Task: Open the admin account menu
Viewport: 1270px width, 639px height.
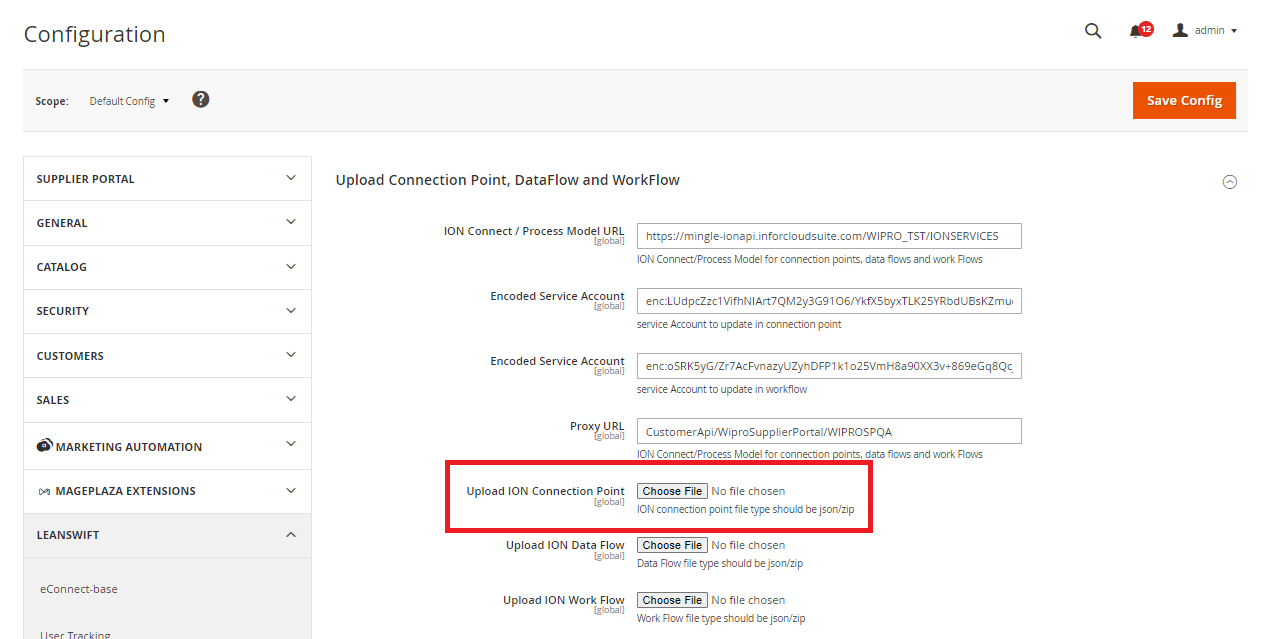Action: pos(1205,31)
